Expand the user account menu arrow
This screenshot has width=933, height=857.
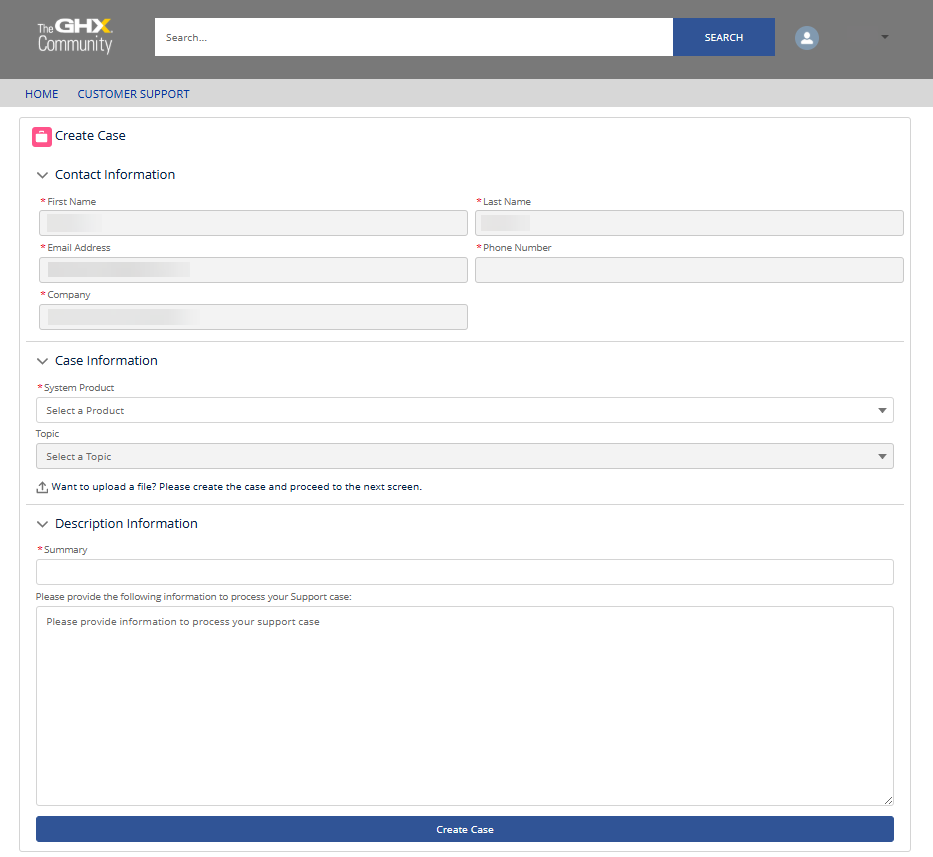point(884,38)
